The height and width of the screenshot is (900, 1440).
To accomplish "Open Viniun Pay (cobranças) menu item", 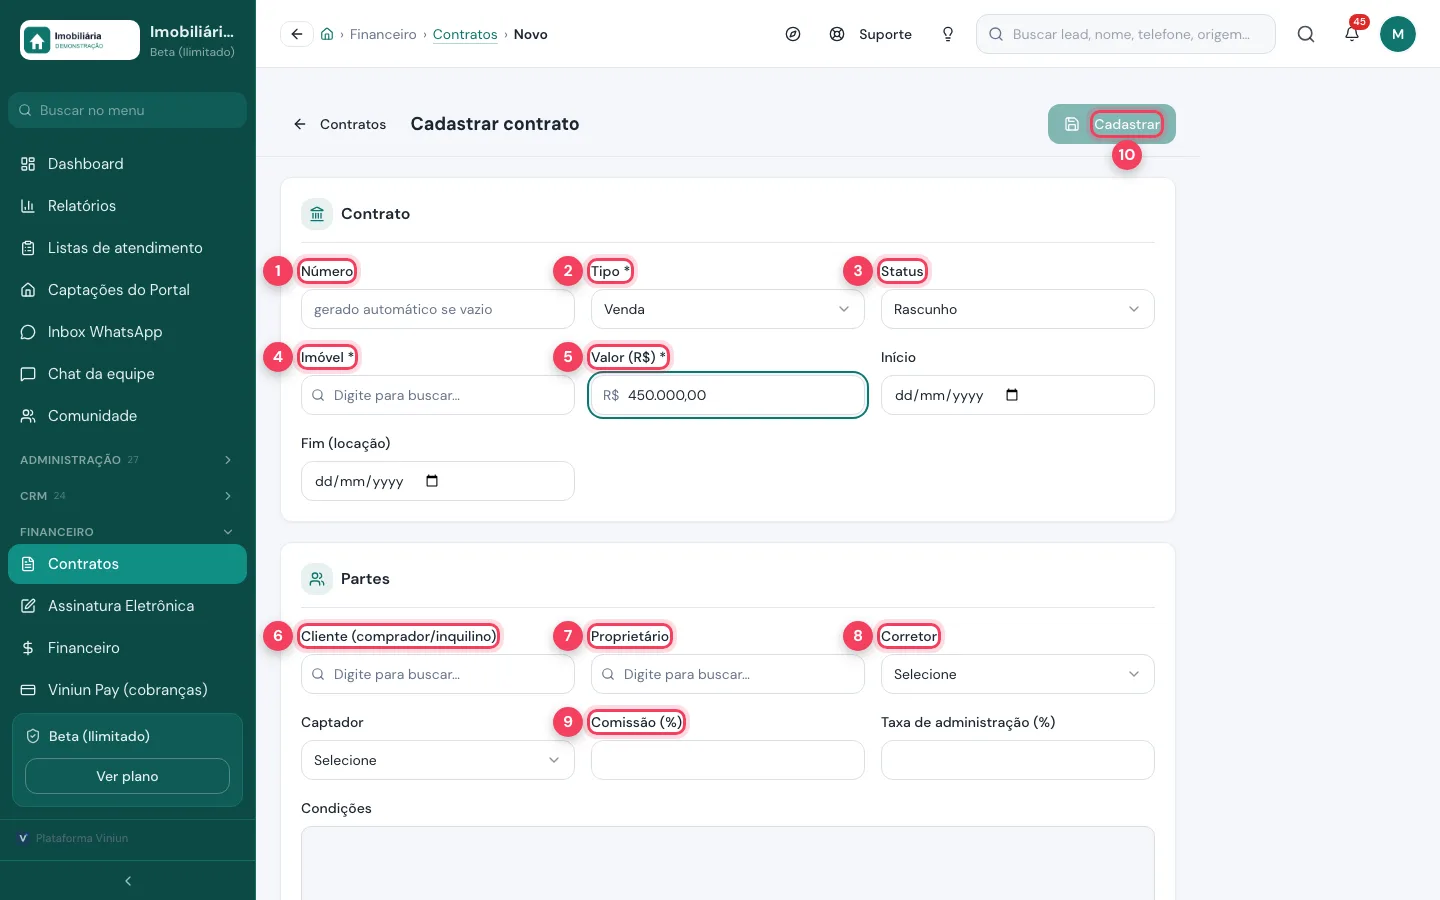I will (x=127, y=690).
